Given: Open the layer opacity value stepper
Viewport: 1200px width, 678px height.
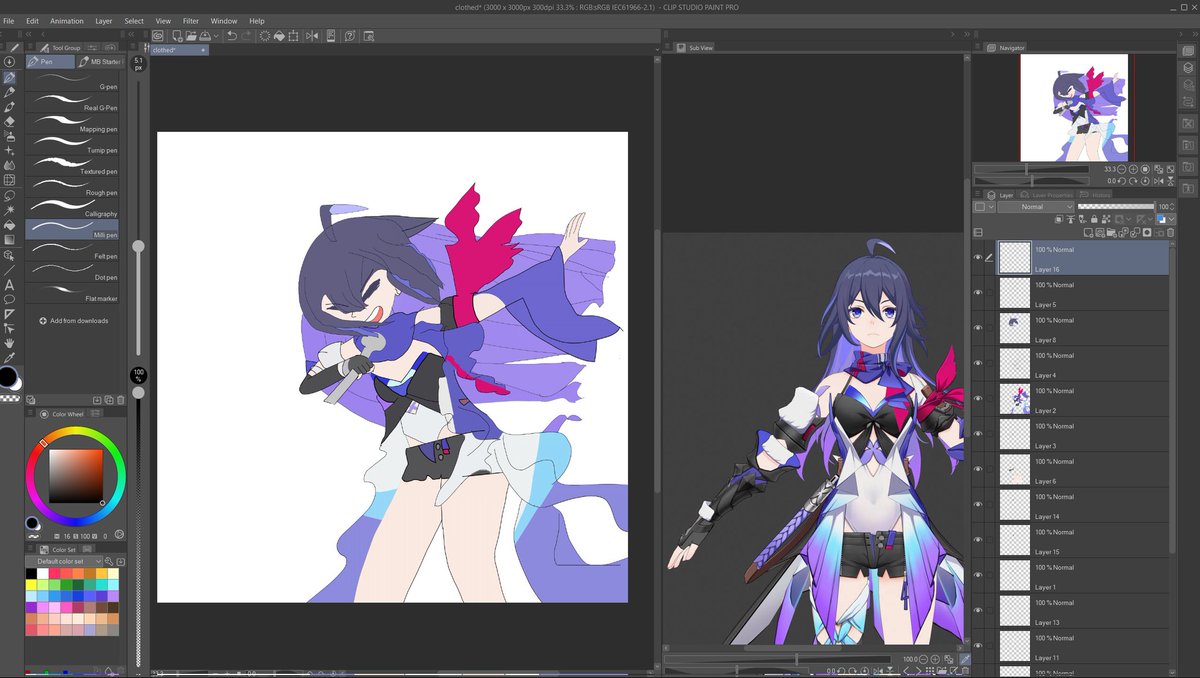Looking at the screenshot, I should [x=1173, y=207].
